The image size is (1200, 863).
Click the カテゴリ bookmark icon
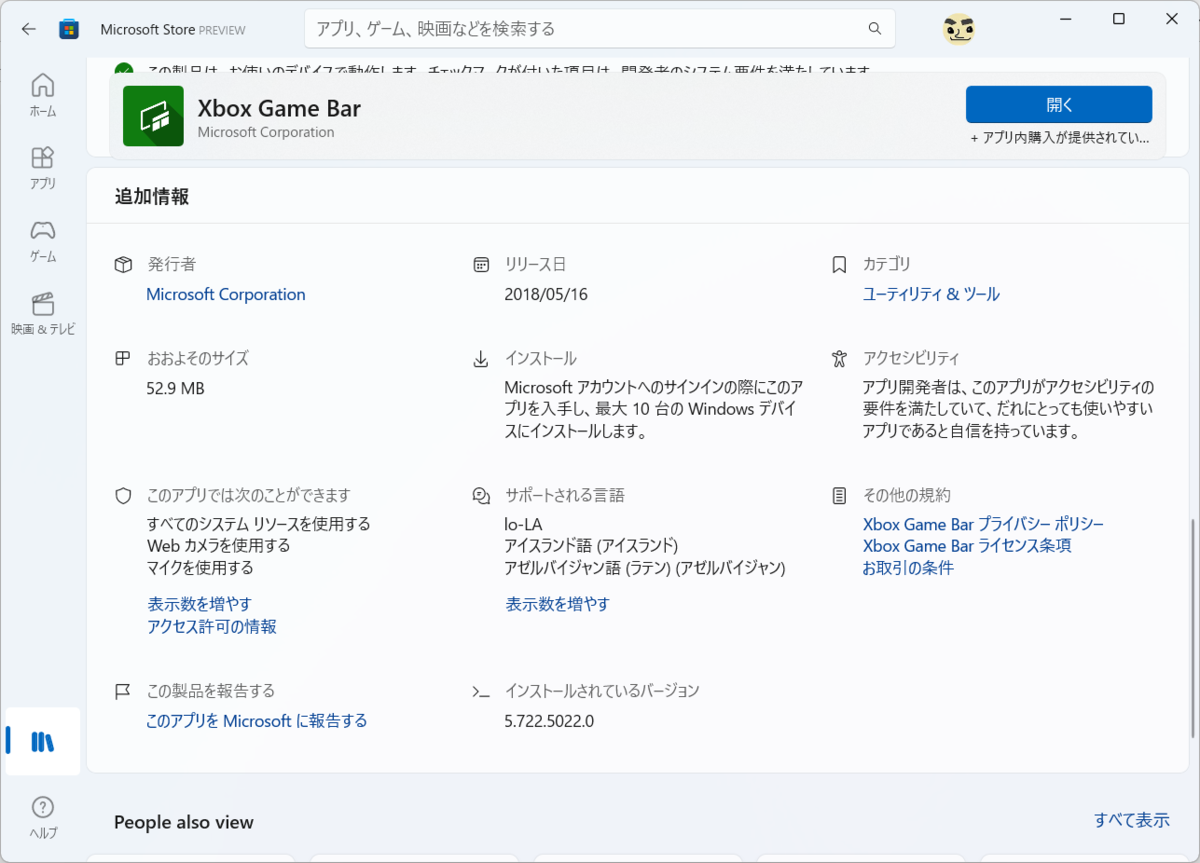pos(839,265)
